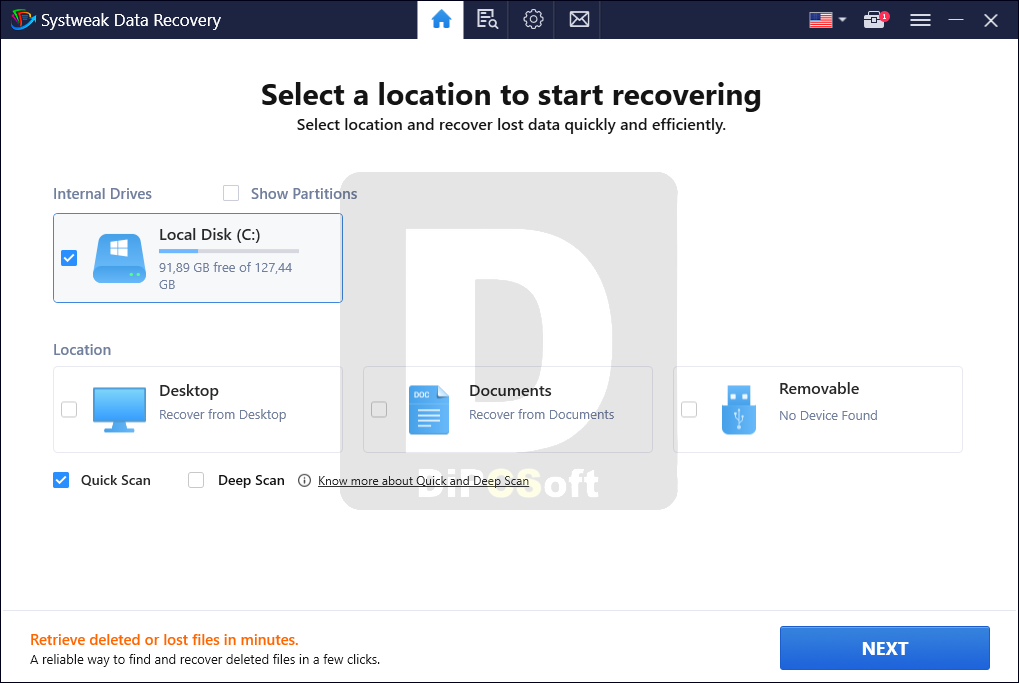
Task: Check the Desktop location checkbox
Action: tap(69, 409)
